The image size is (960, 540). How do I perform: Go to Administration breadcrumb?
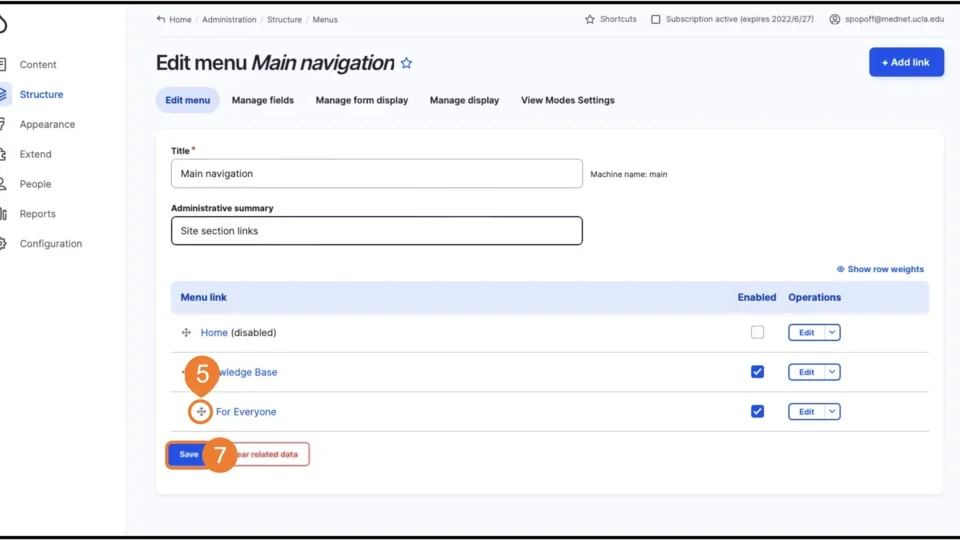pos(229,20)
